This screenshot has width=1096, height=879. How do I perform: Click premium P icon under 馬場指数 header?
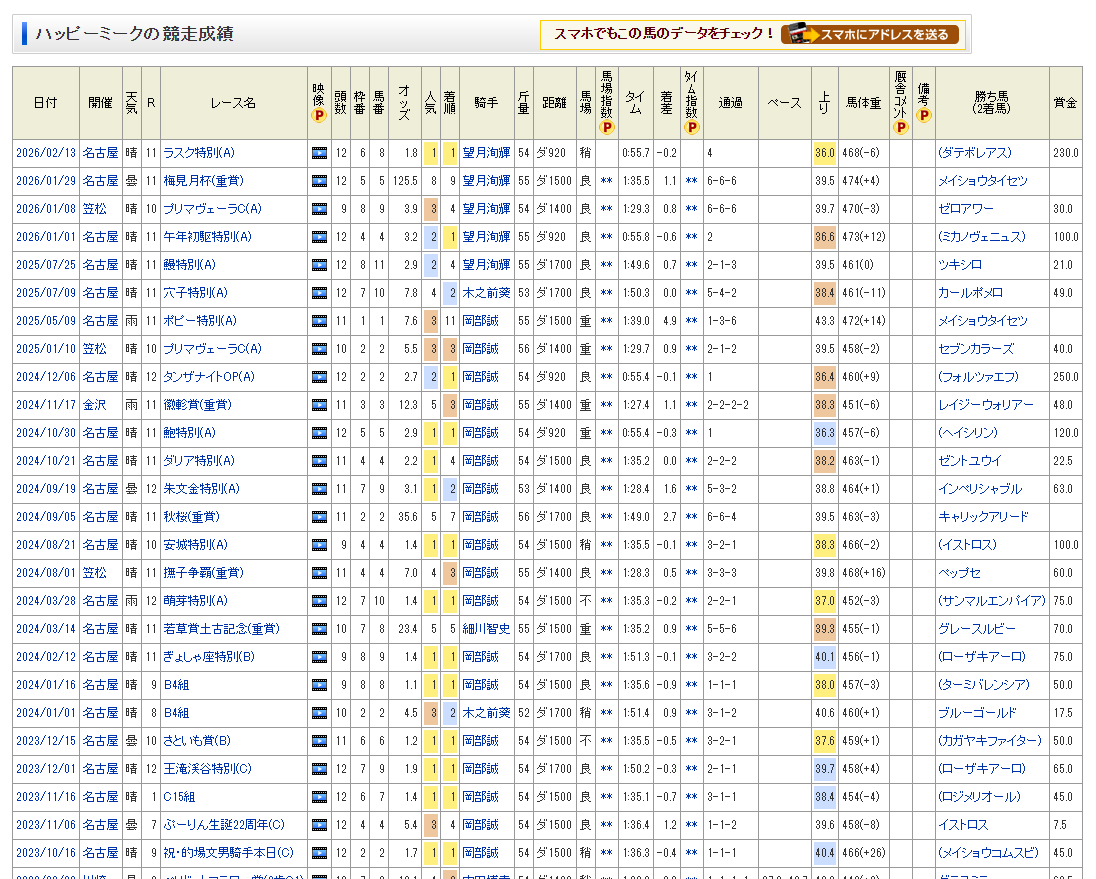click(606, 127)
